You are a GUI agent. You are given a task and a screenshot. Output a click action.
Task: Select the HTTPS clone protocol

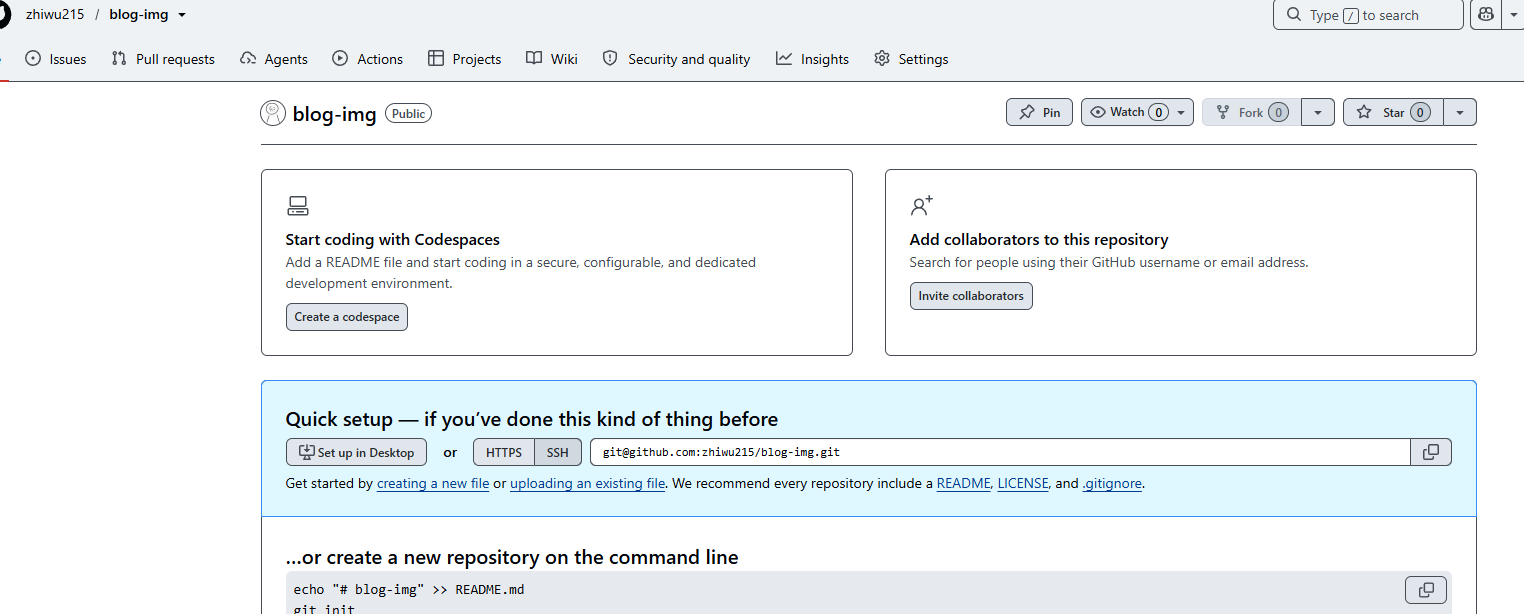504,452
